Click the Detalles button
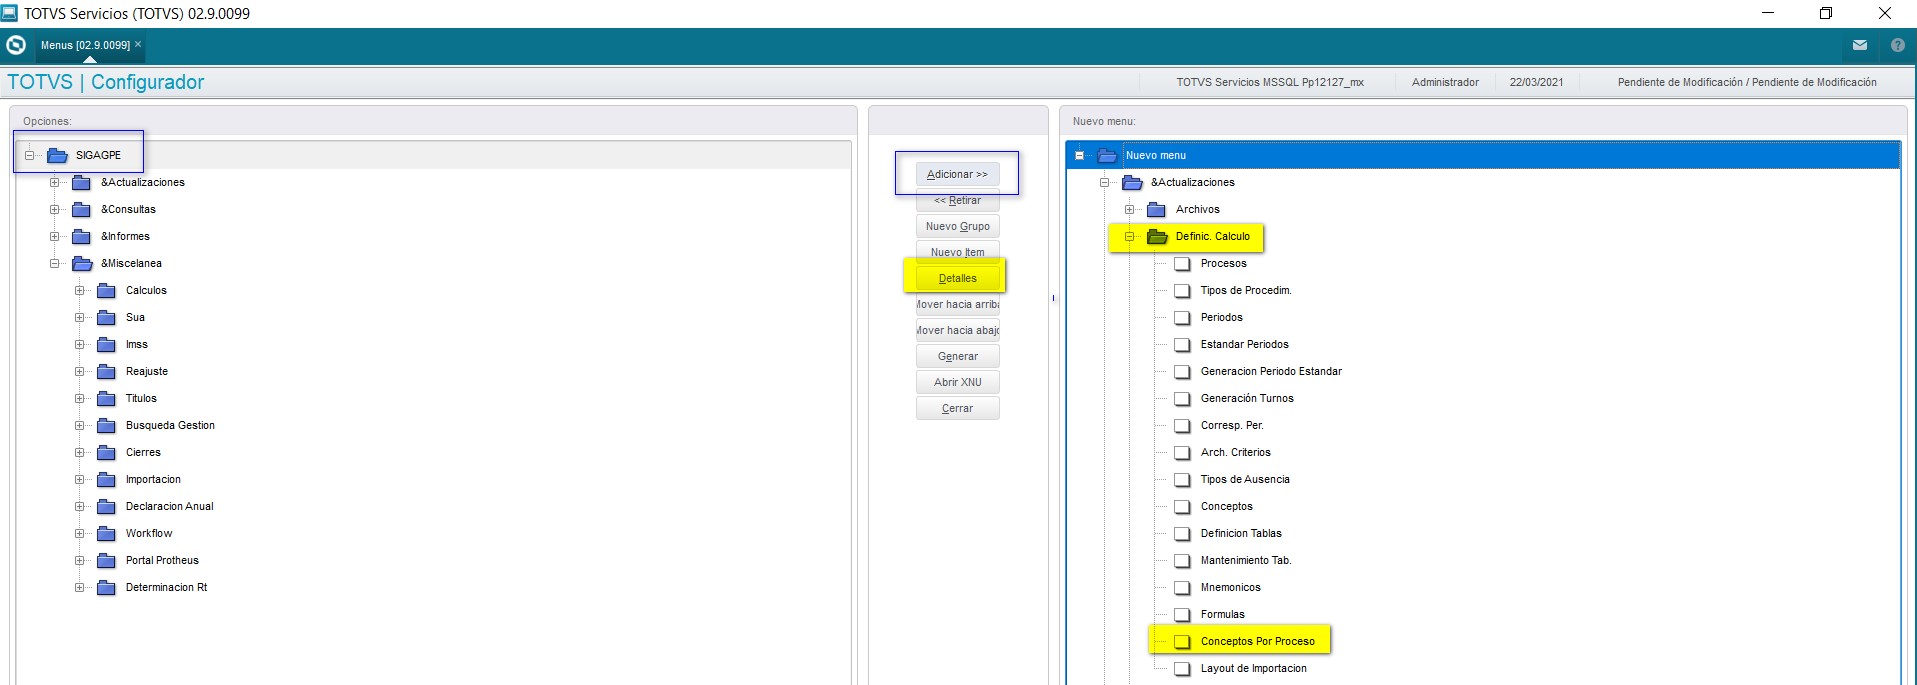The image size is (1917, 685). click(957, 278)
